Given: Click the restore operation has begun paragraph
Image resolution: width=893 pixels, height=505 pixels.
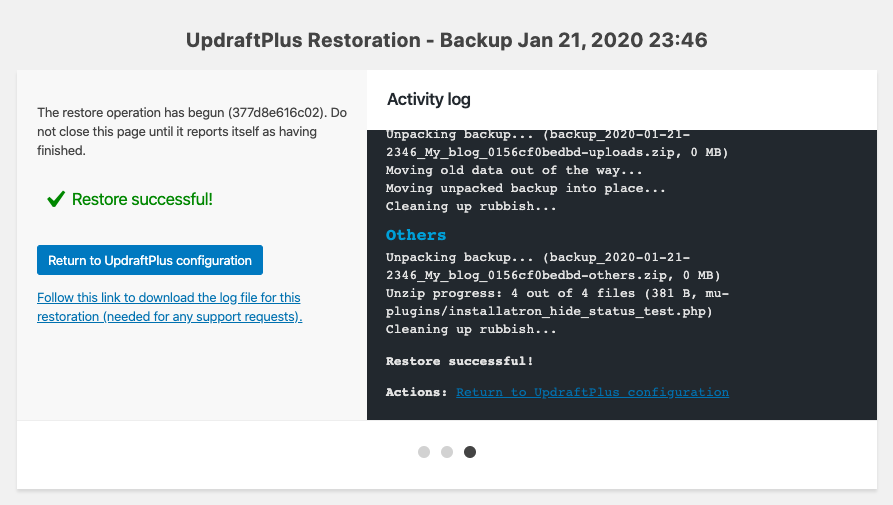Looking at the screenshot, I should click(192, 132).
